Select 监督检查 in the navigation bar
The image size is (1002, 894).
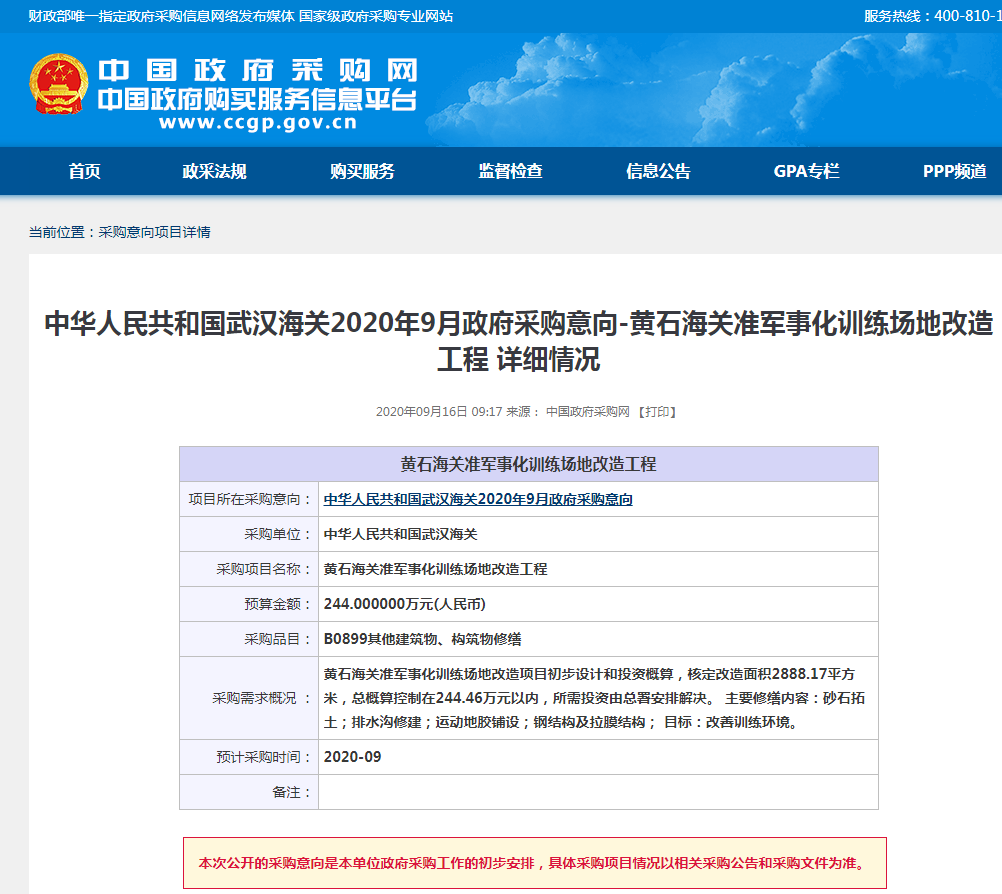click(x=511, y=171)
